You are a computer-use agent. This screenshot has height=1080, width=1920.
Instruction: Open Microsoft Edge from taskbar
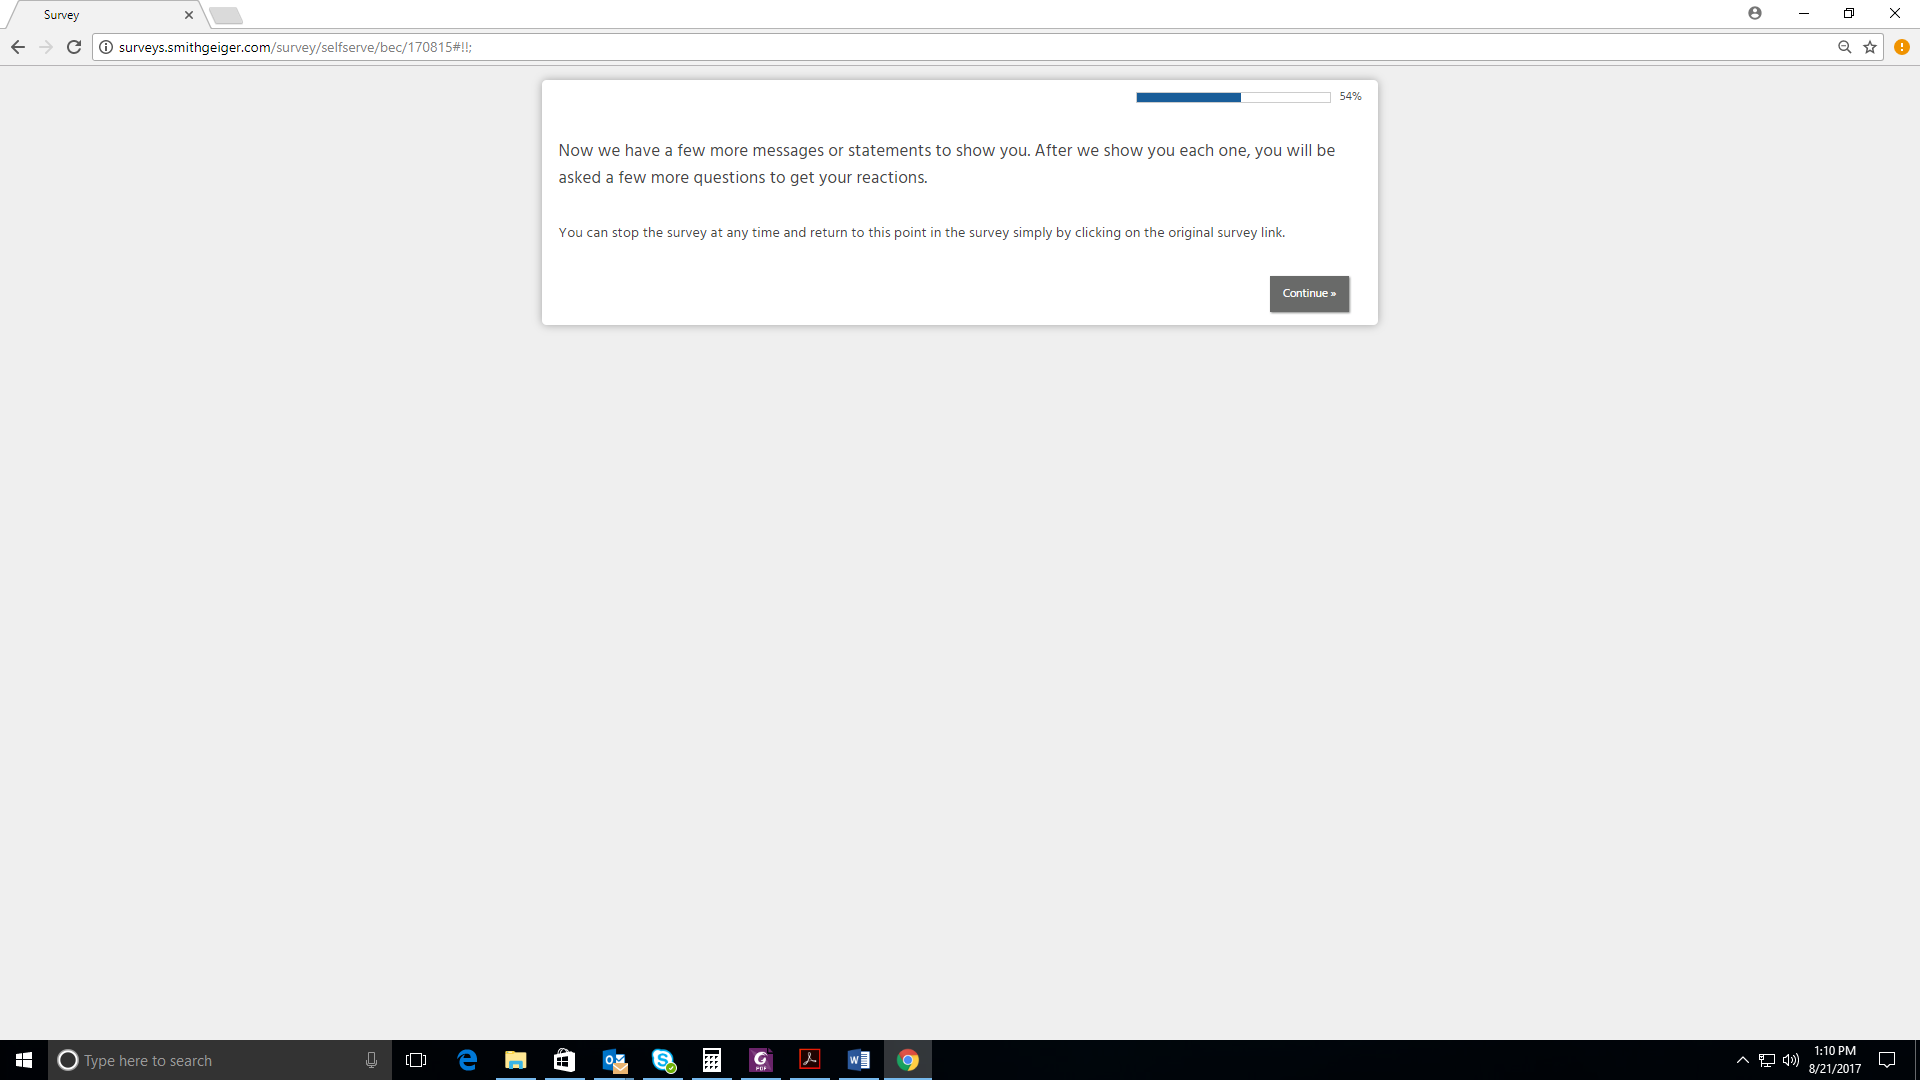click(467, 1060)
